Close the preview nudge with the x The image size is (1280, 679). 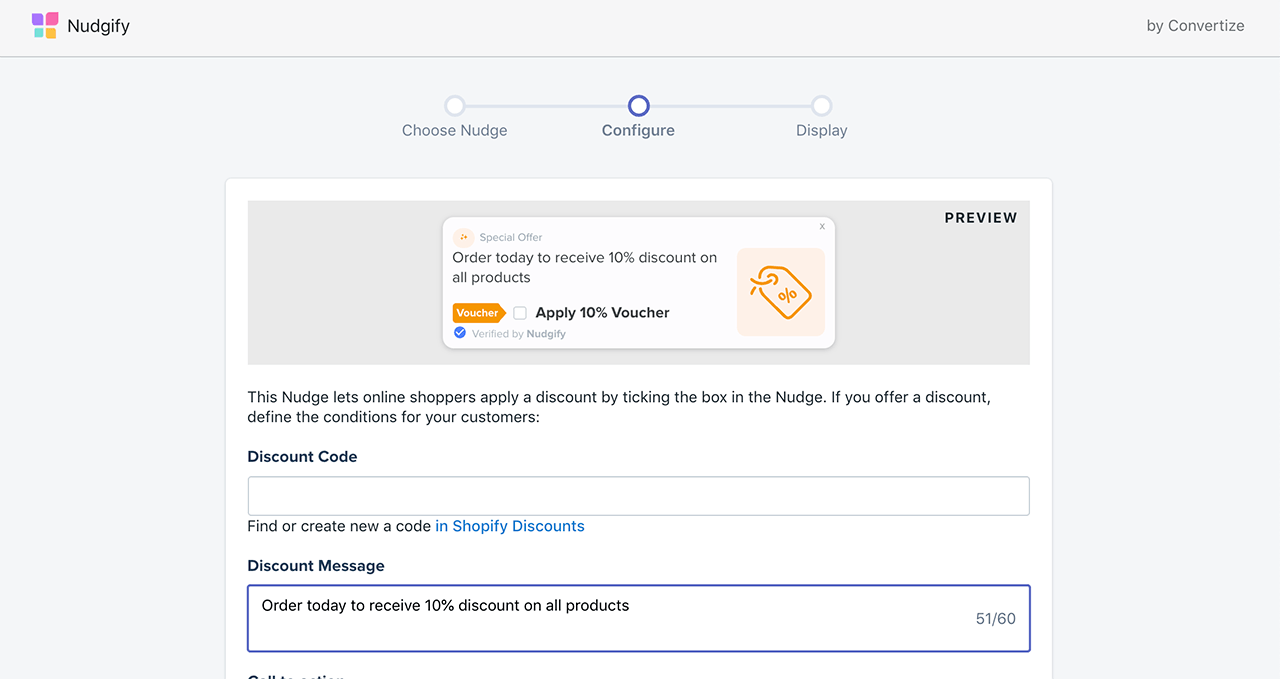click(822, 227)
